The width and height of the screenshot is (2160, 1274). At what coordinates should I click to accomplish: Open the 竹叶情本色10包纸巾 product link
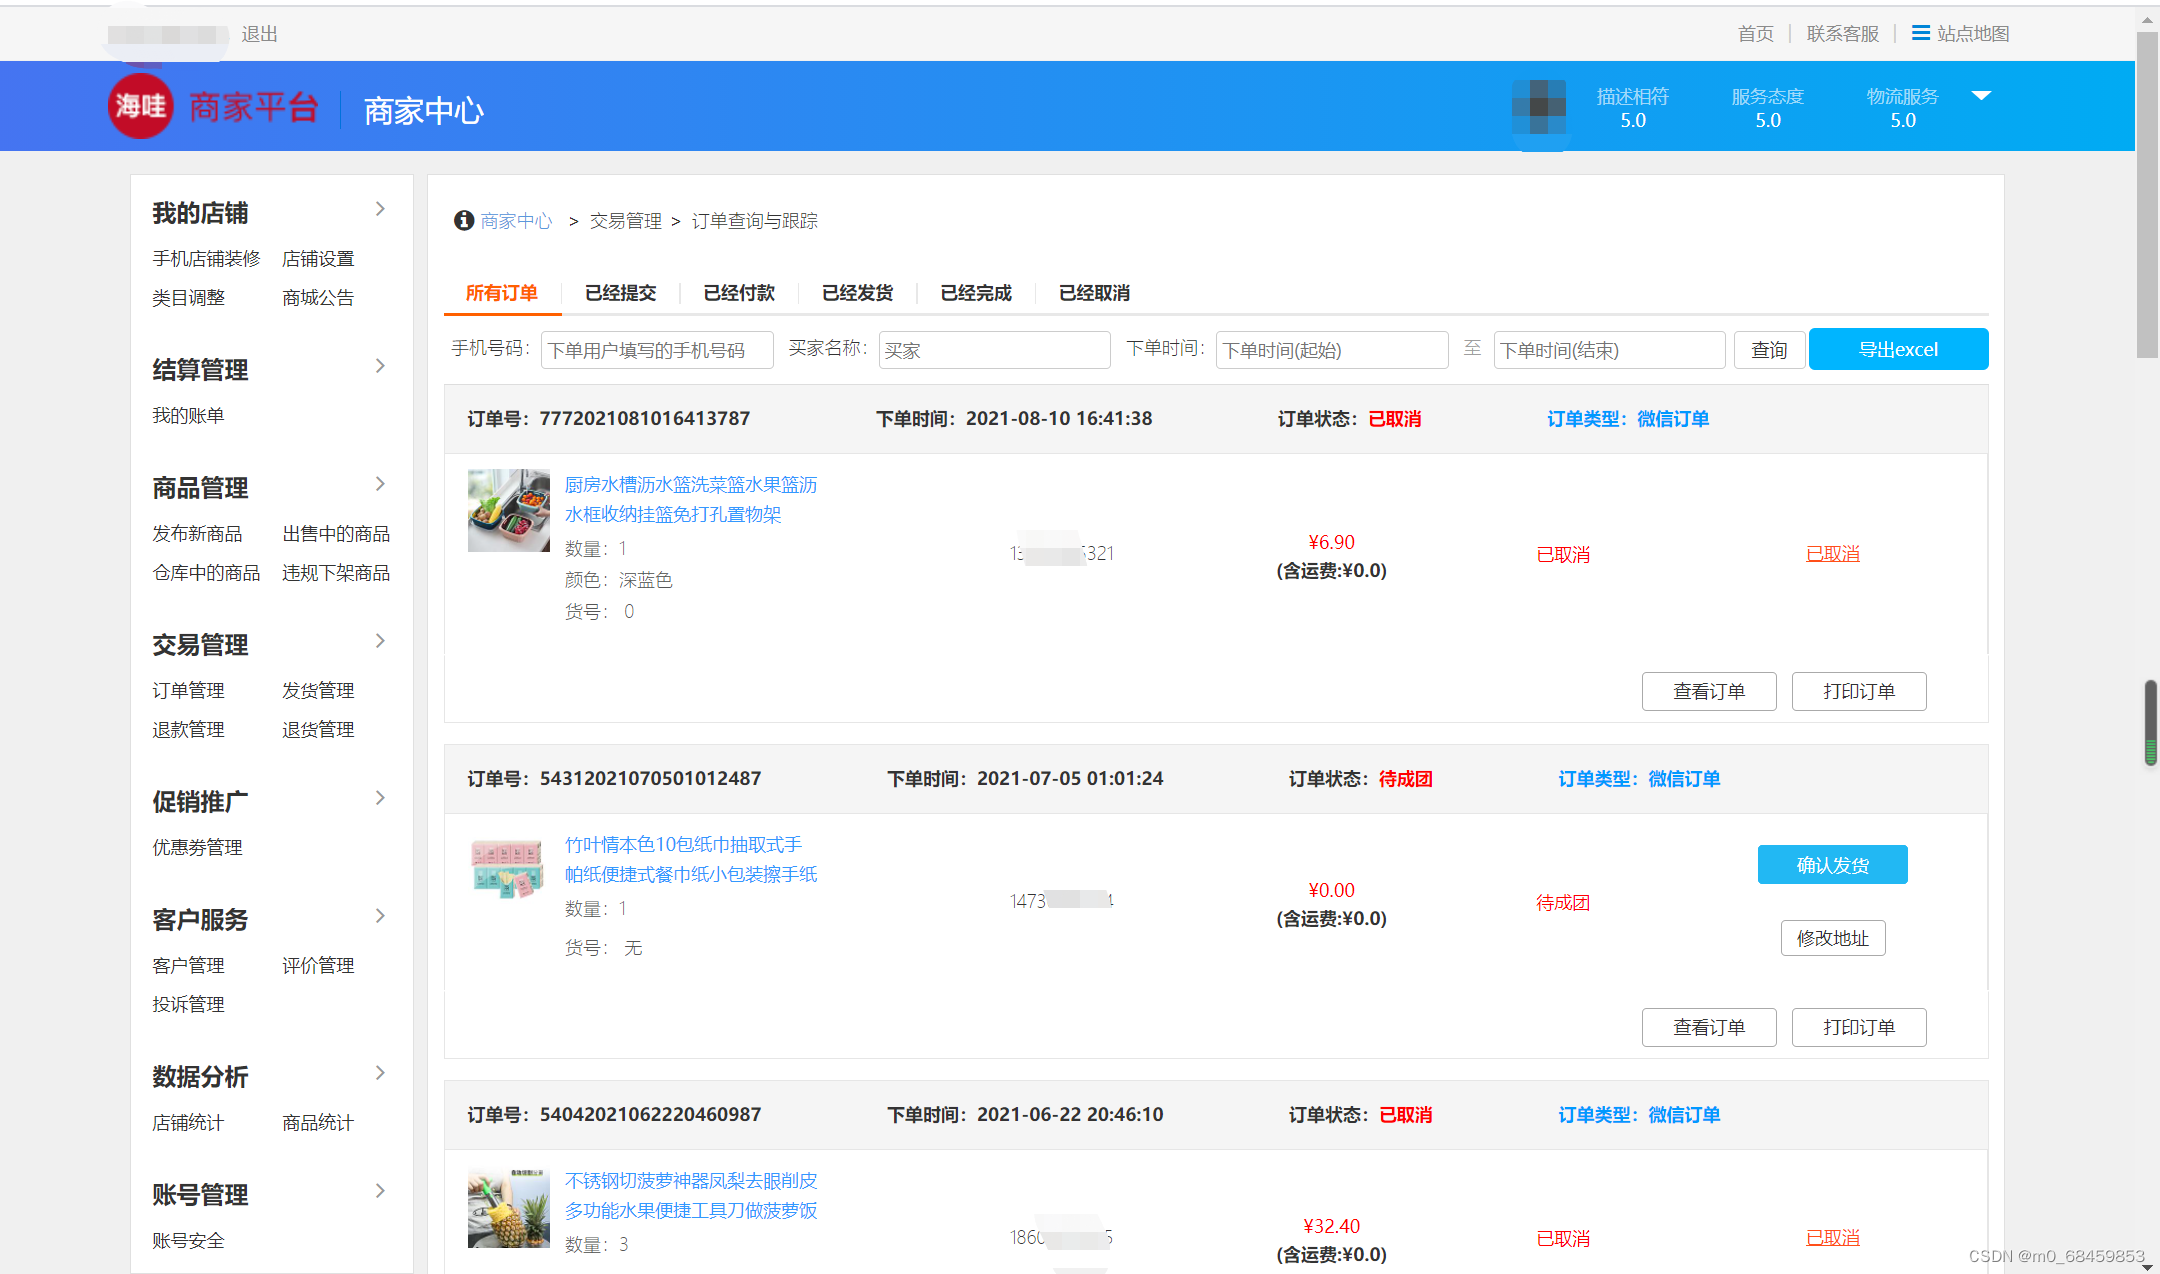click(689, 859)
